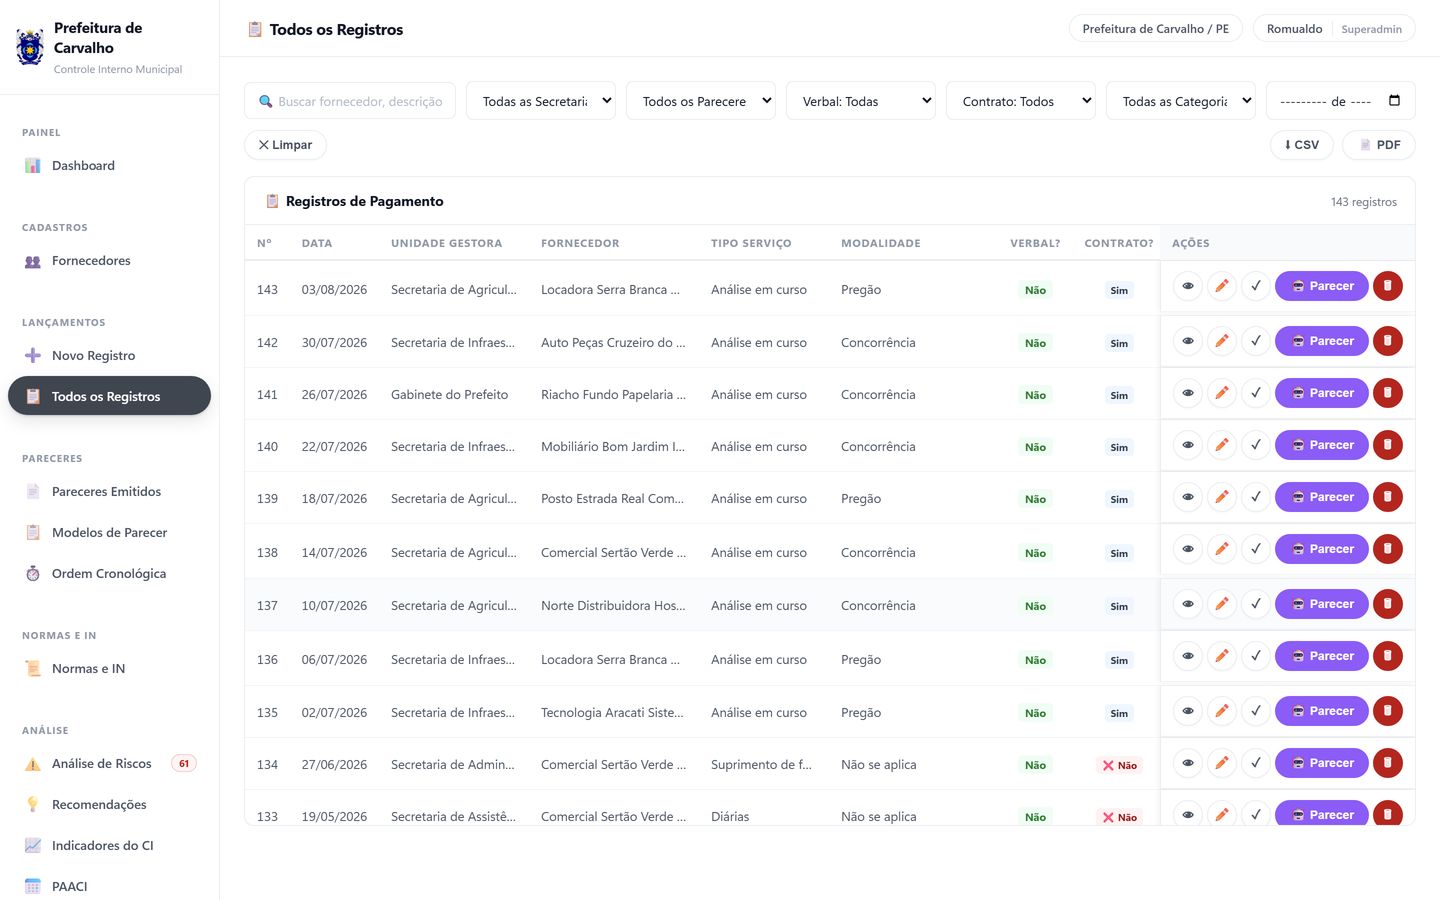Export records as CSV

[1302, 145]
